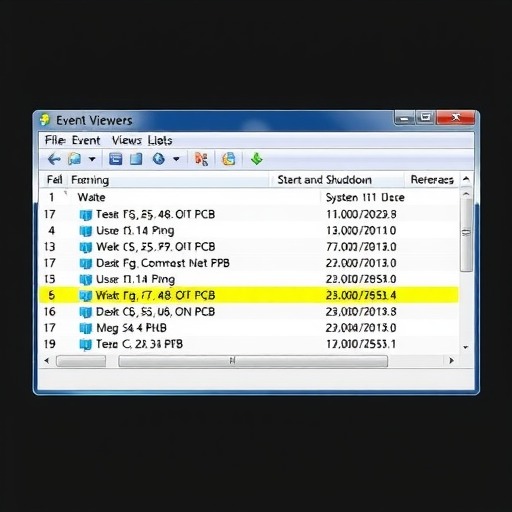Select the 'Wek' row
Viewport: 512px width, 512px height.
click(x=249, y=247)
